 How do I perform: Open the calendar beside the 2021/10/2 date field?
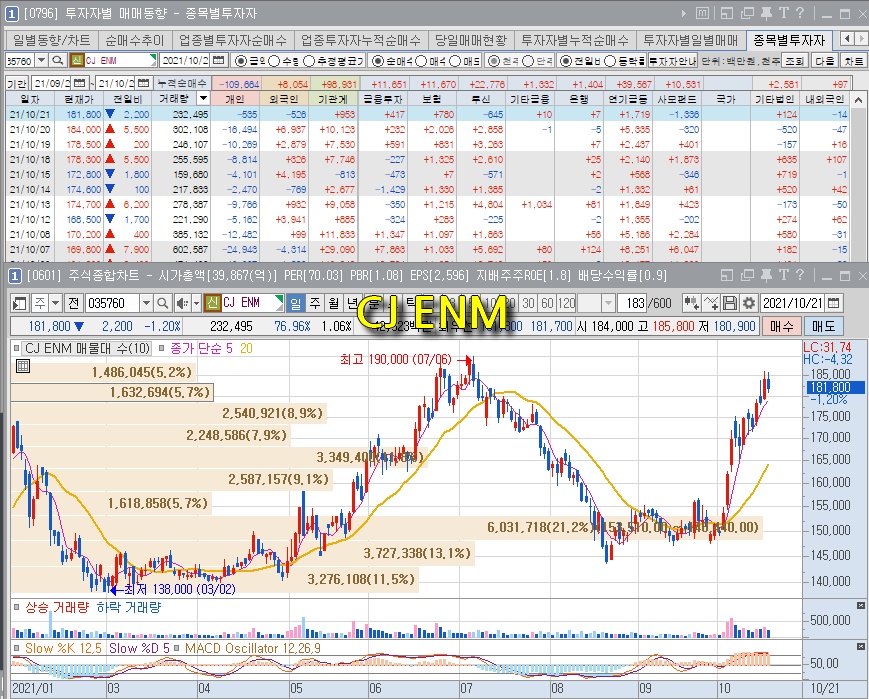218,60
